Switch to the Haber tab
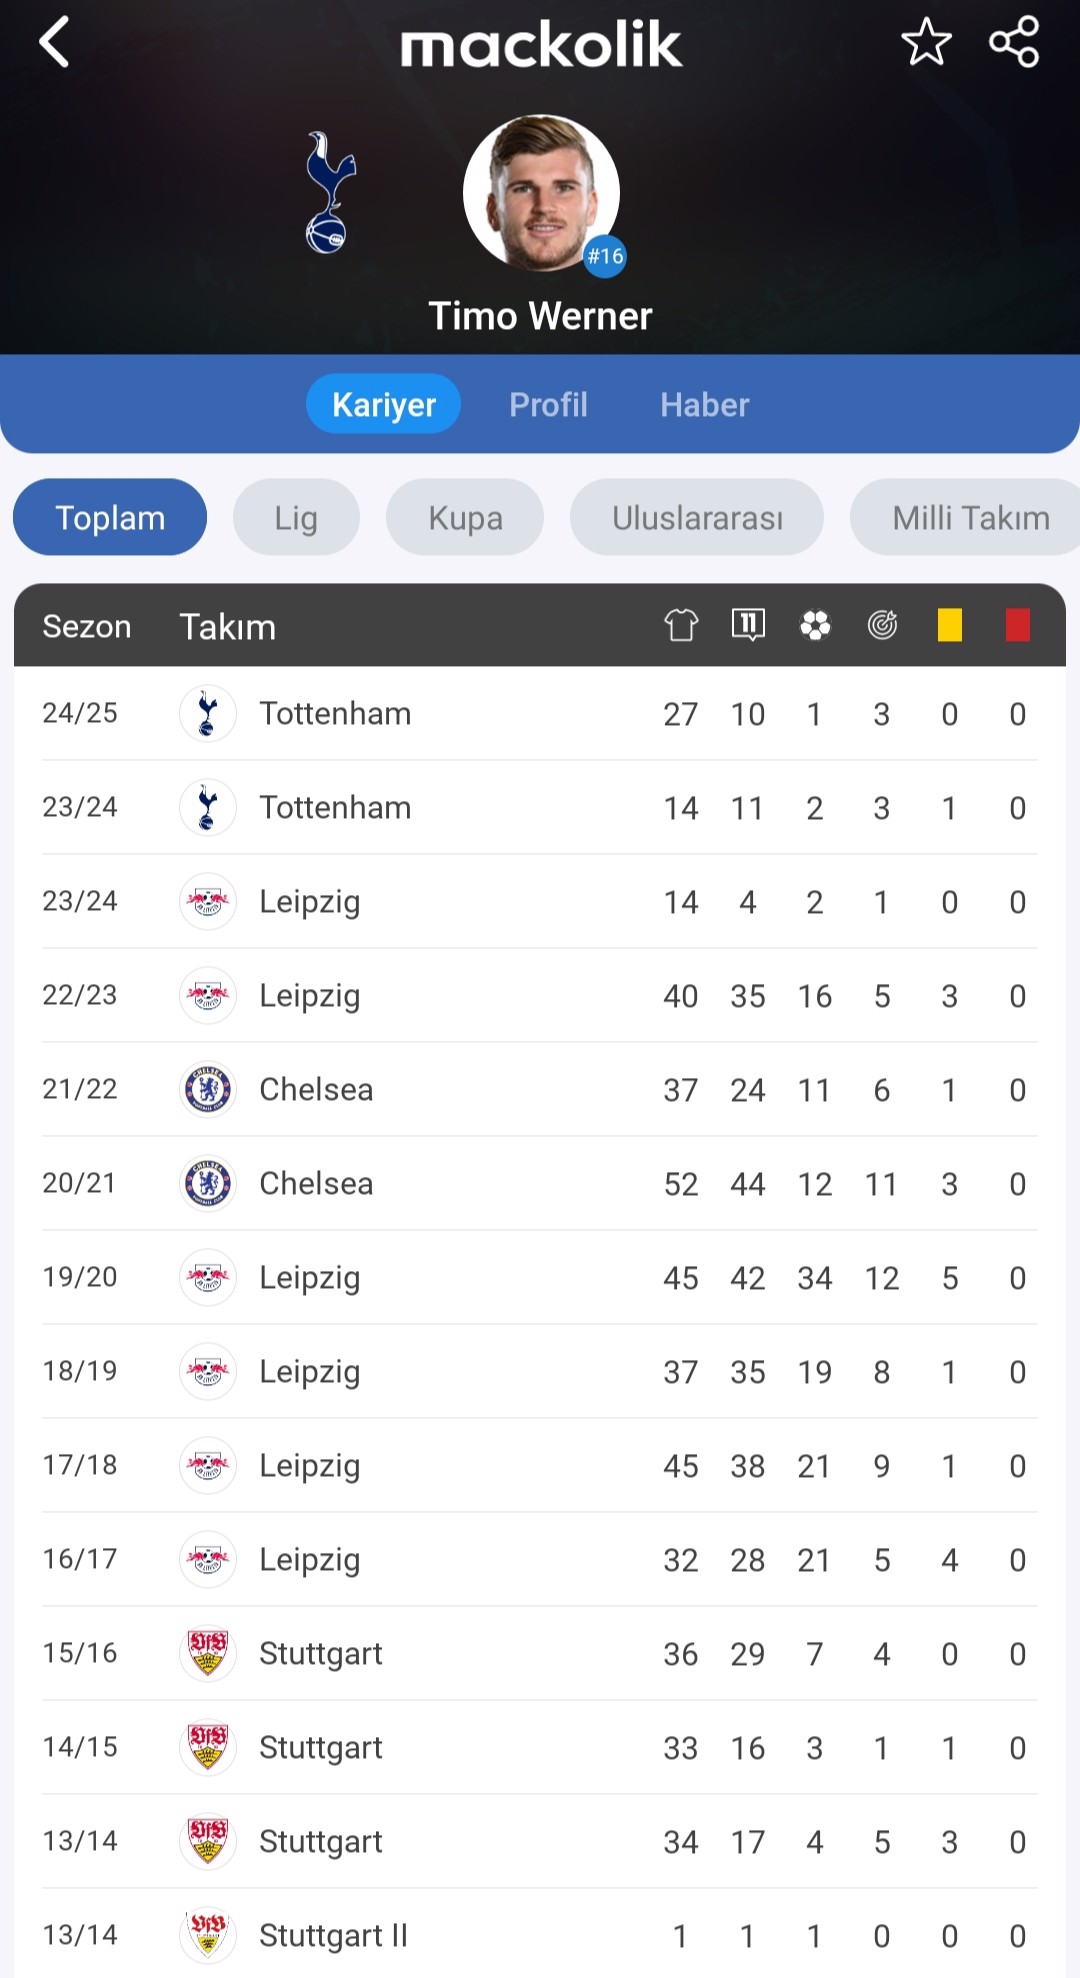 pos(704,404)
